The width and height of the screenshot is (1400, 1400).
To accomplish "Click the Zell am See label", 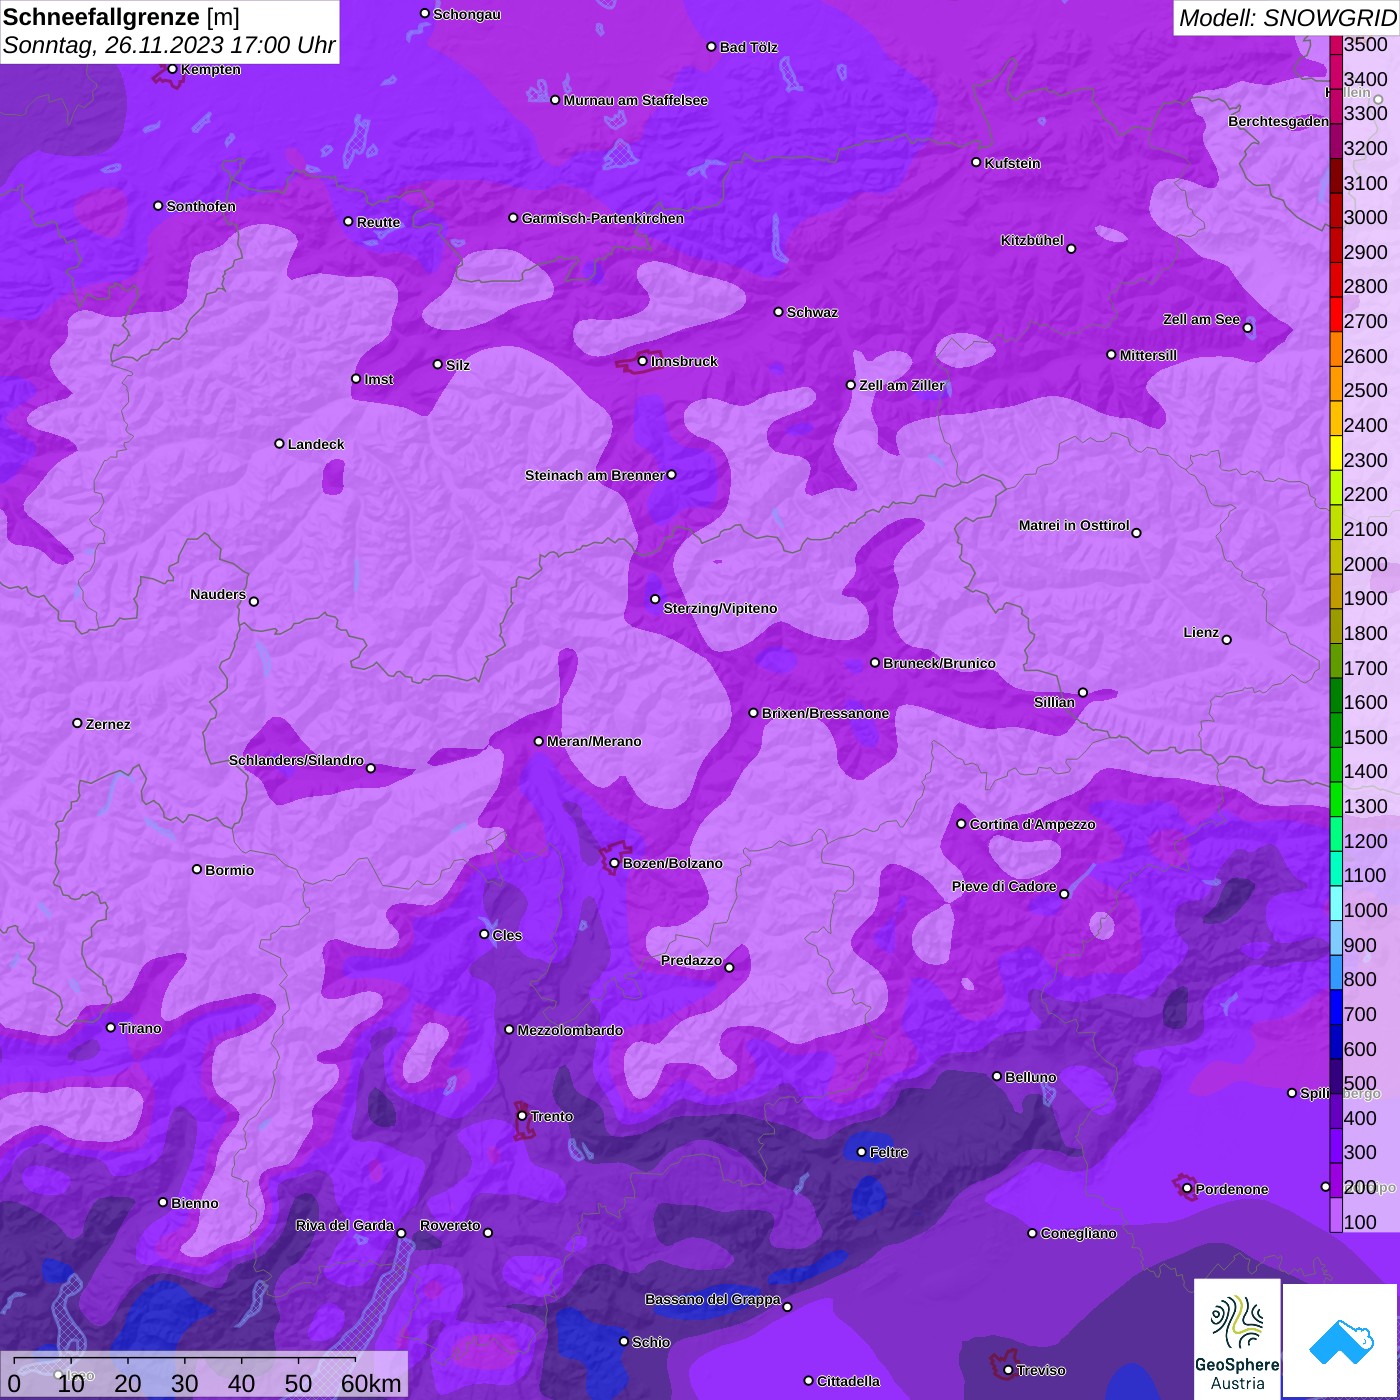I will [1201, 319].
